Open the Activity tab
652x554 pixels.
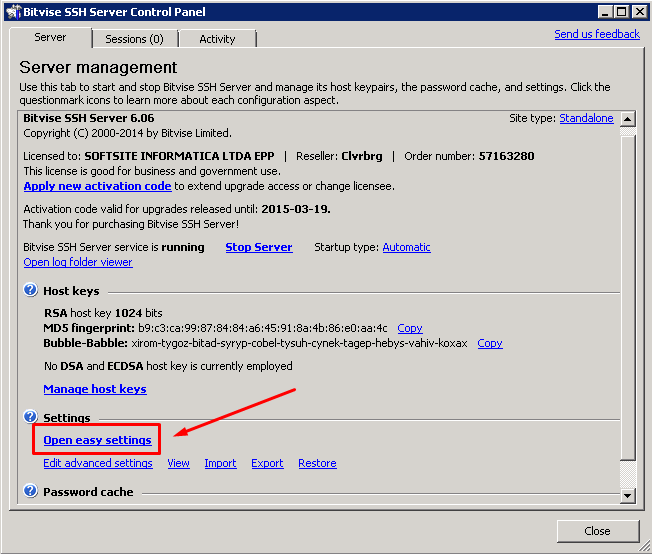coord(217,39)
